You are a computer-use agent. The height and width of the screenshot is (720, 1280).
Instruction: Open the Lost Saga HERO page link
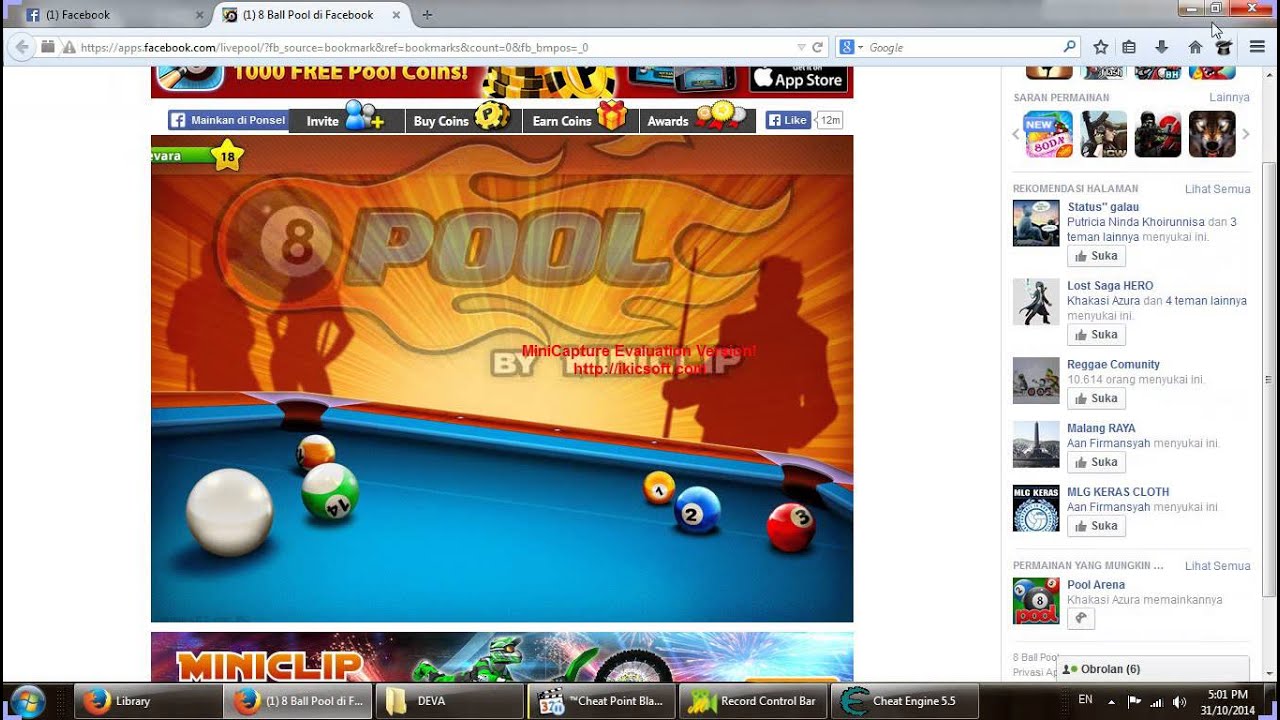(x=1110, y=286)
